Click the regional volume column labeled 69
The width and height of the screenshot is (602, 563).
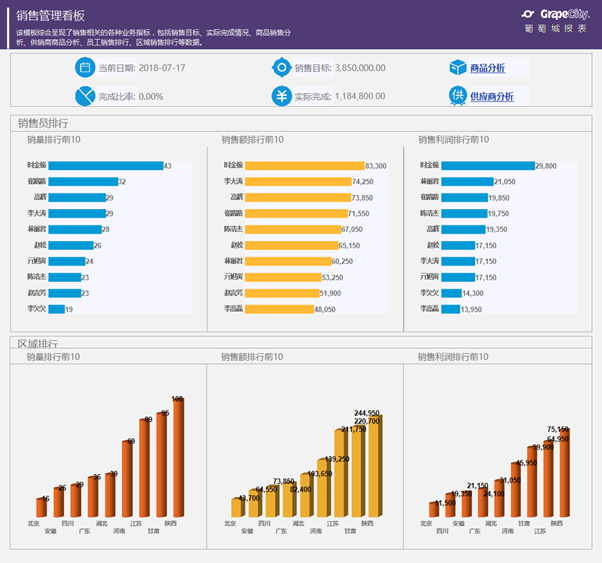click(x=127, y=479)
